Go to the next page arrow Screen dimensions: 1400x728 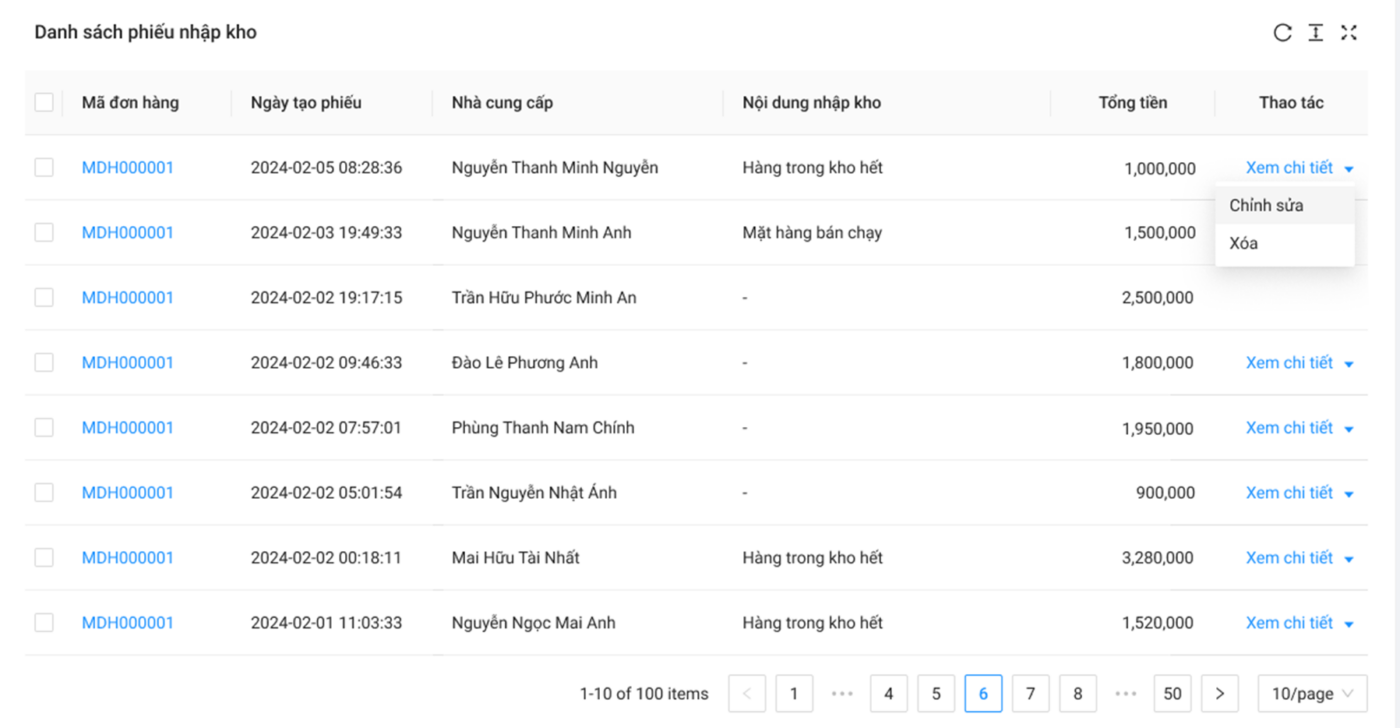point(1220,693)
